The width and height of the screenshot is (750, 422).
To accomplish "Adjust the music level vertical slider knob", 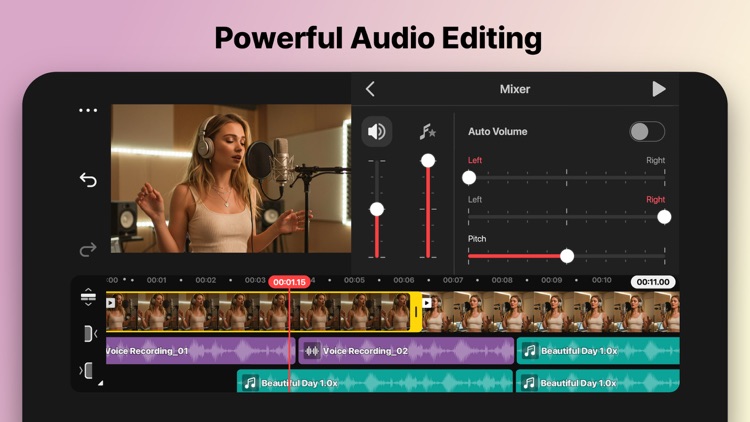I will pyautogui.click(x=428, y=160).
